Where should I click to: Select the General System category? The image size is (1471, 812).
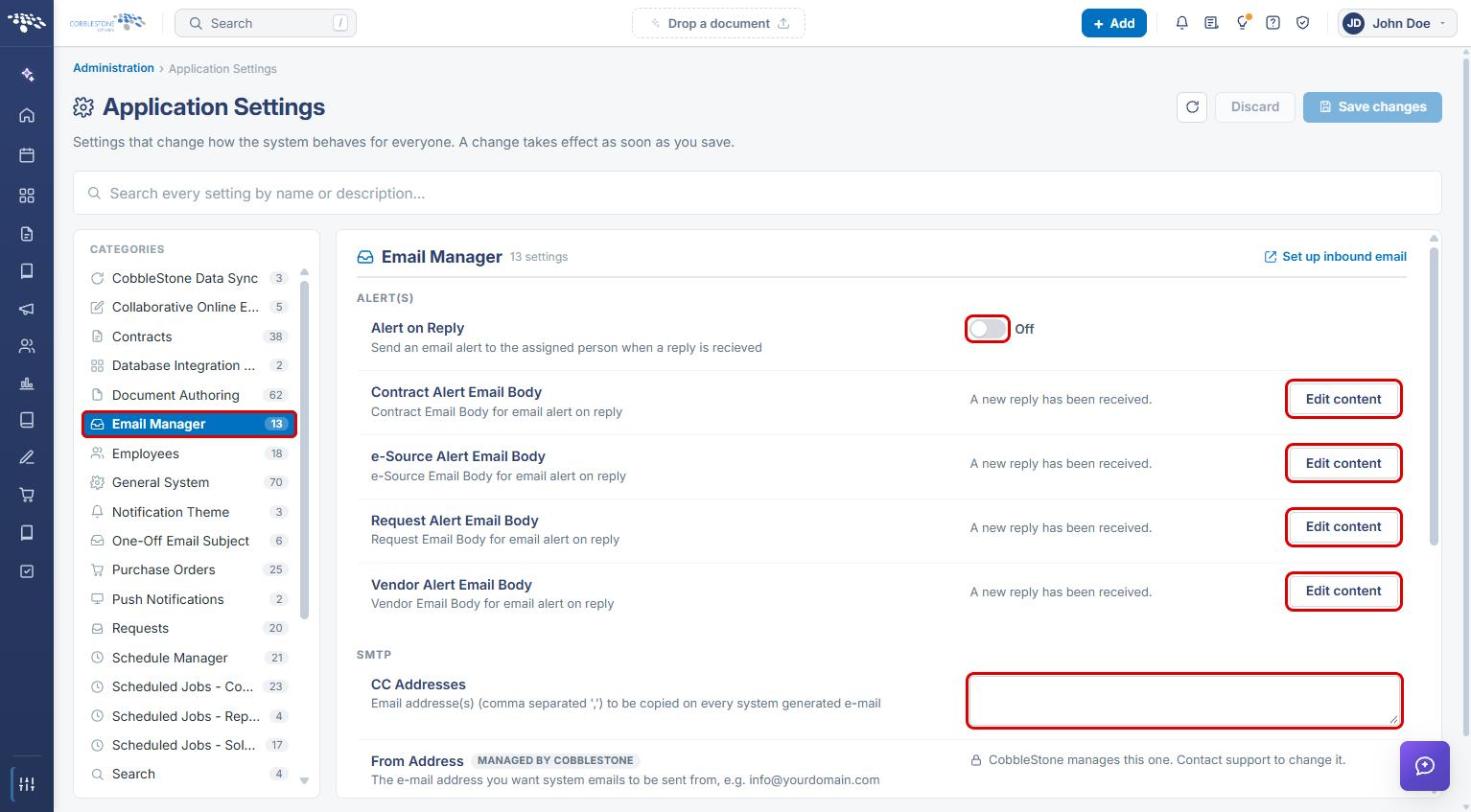[x=189, y=483]
